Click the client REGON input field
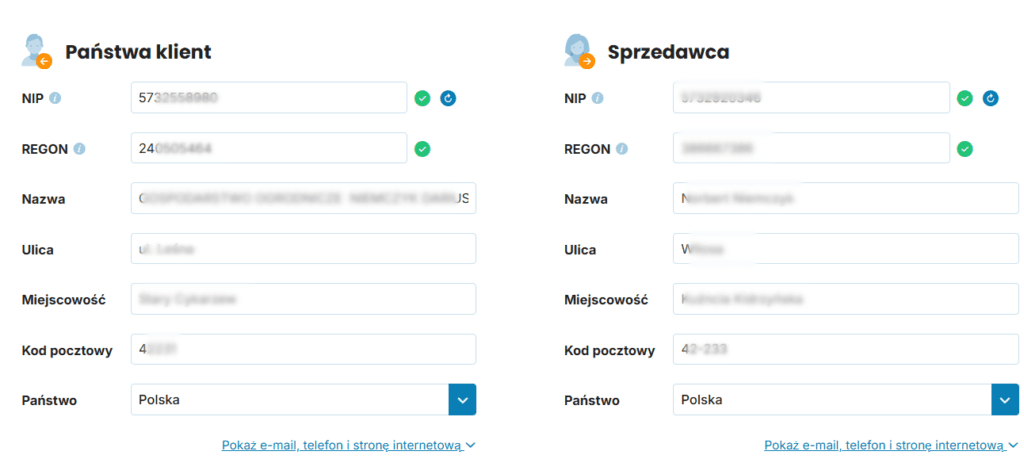The width and height of the screenshot is (1024, 474). 269,149
